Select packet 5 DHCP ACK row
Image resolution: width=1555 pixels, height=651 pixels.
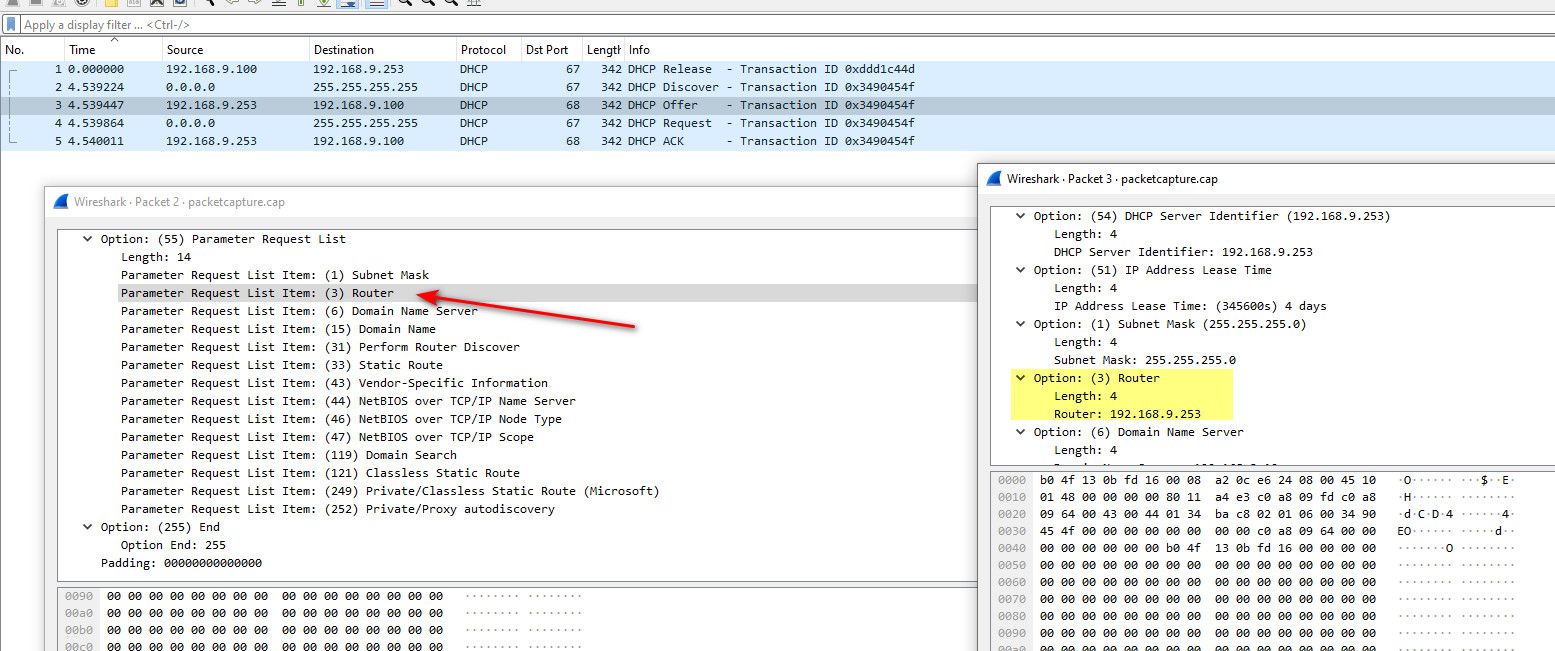coord(777,141)
